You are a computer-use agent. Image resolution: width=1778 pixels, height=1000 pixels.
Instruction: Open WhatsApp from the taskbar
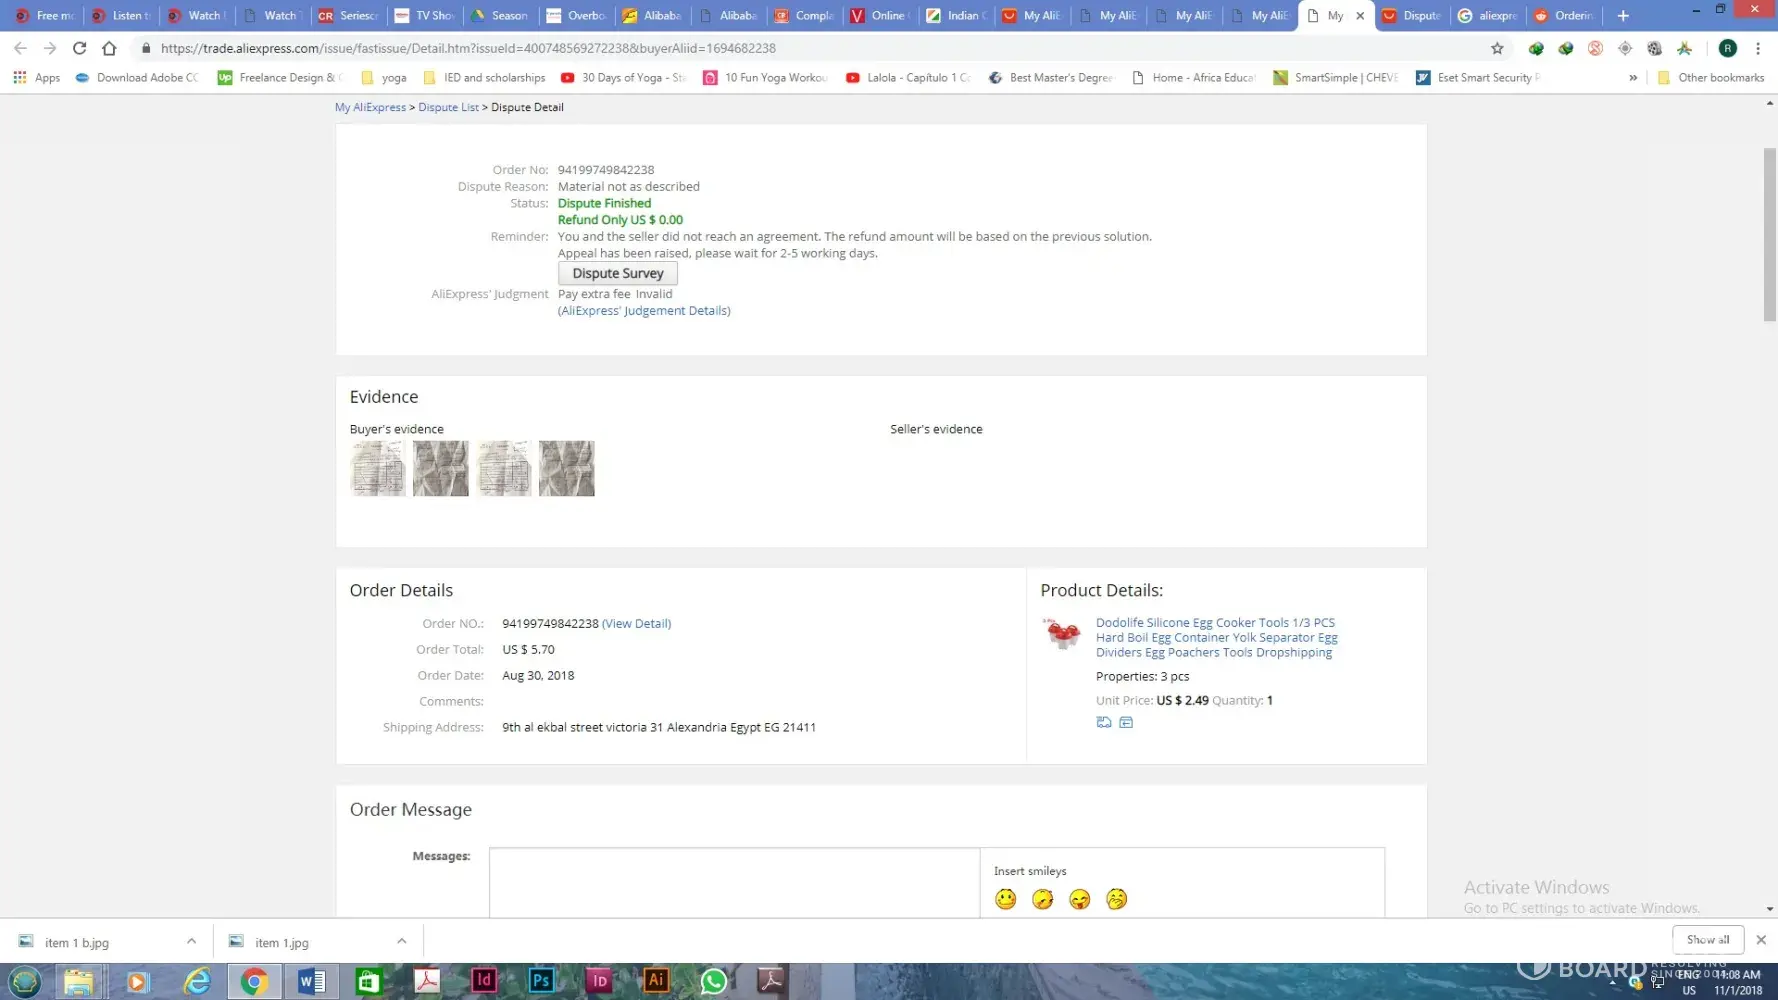click(713, 981)
